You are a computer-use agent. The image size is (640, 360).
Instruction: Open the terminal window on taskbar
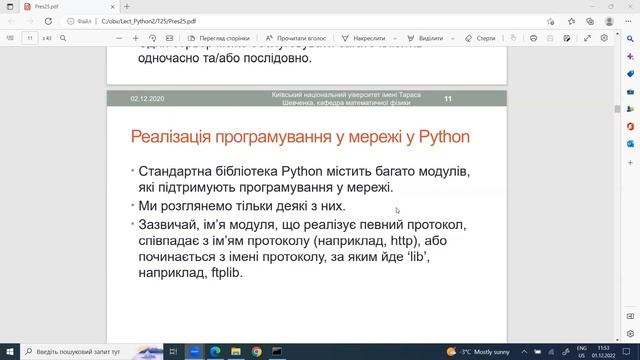click(x=277, y=351)
